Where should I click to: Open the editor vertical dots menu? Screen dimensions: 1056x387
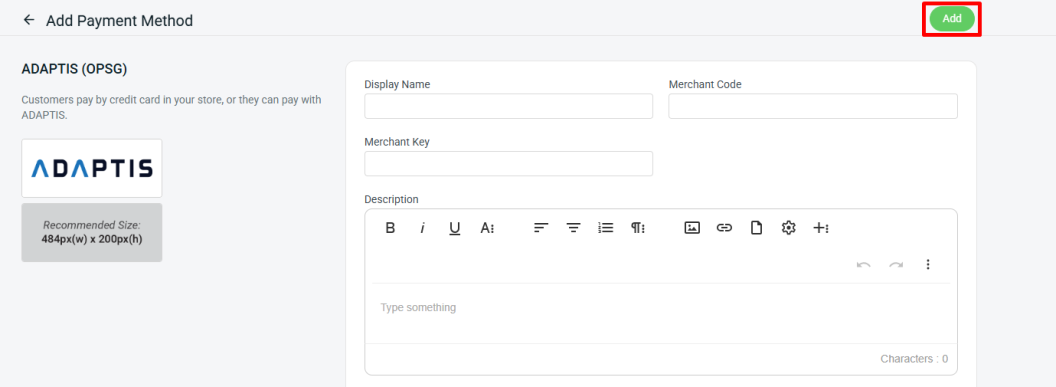coord(928,265)
